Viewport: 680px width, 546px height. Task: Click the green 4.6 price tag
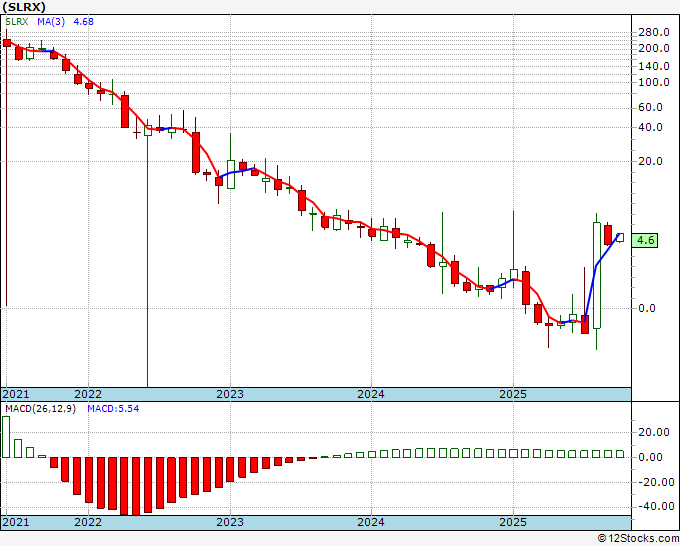(x=645, y=240)
